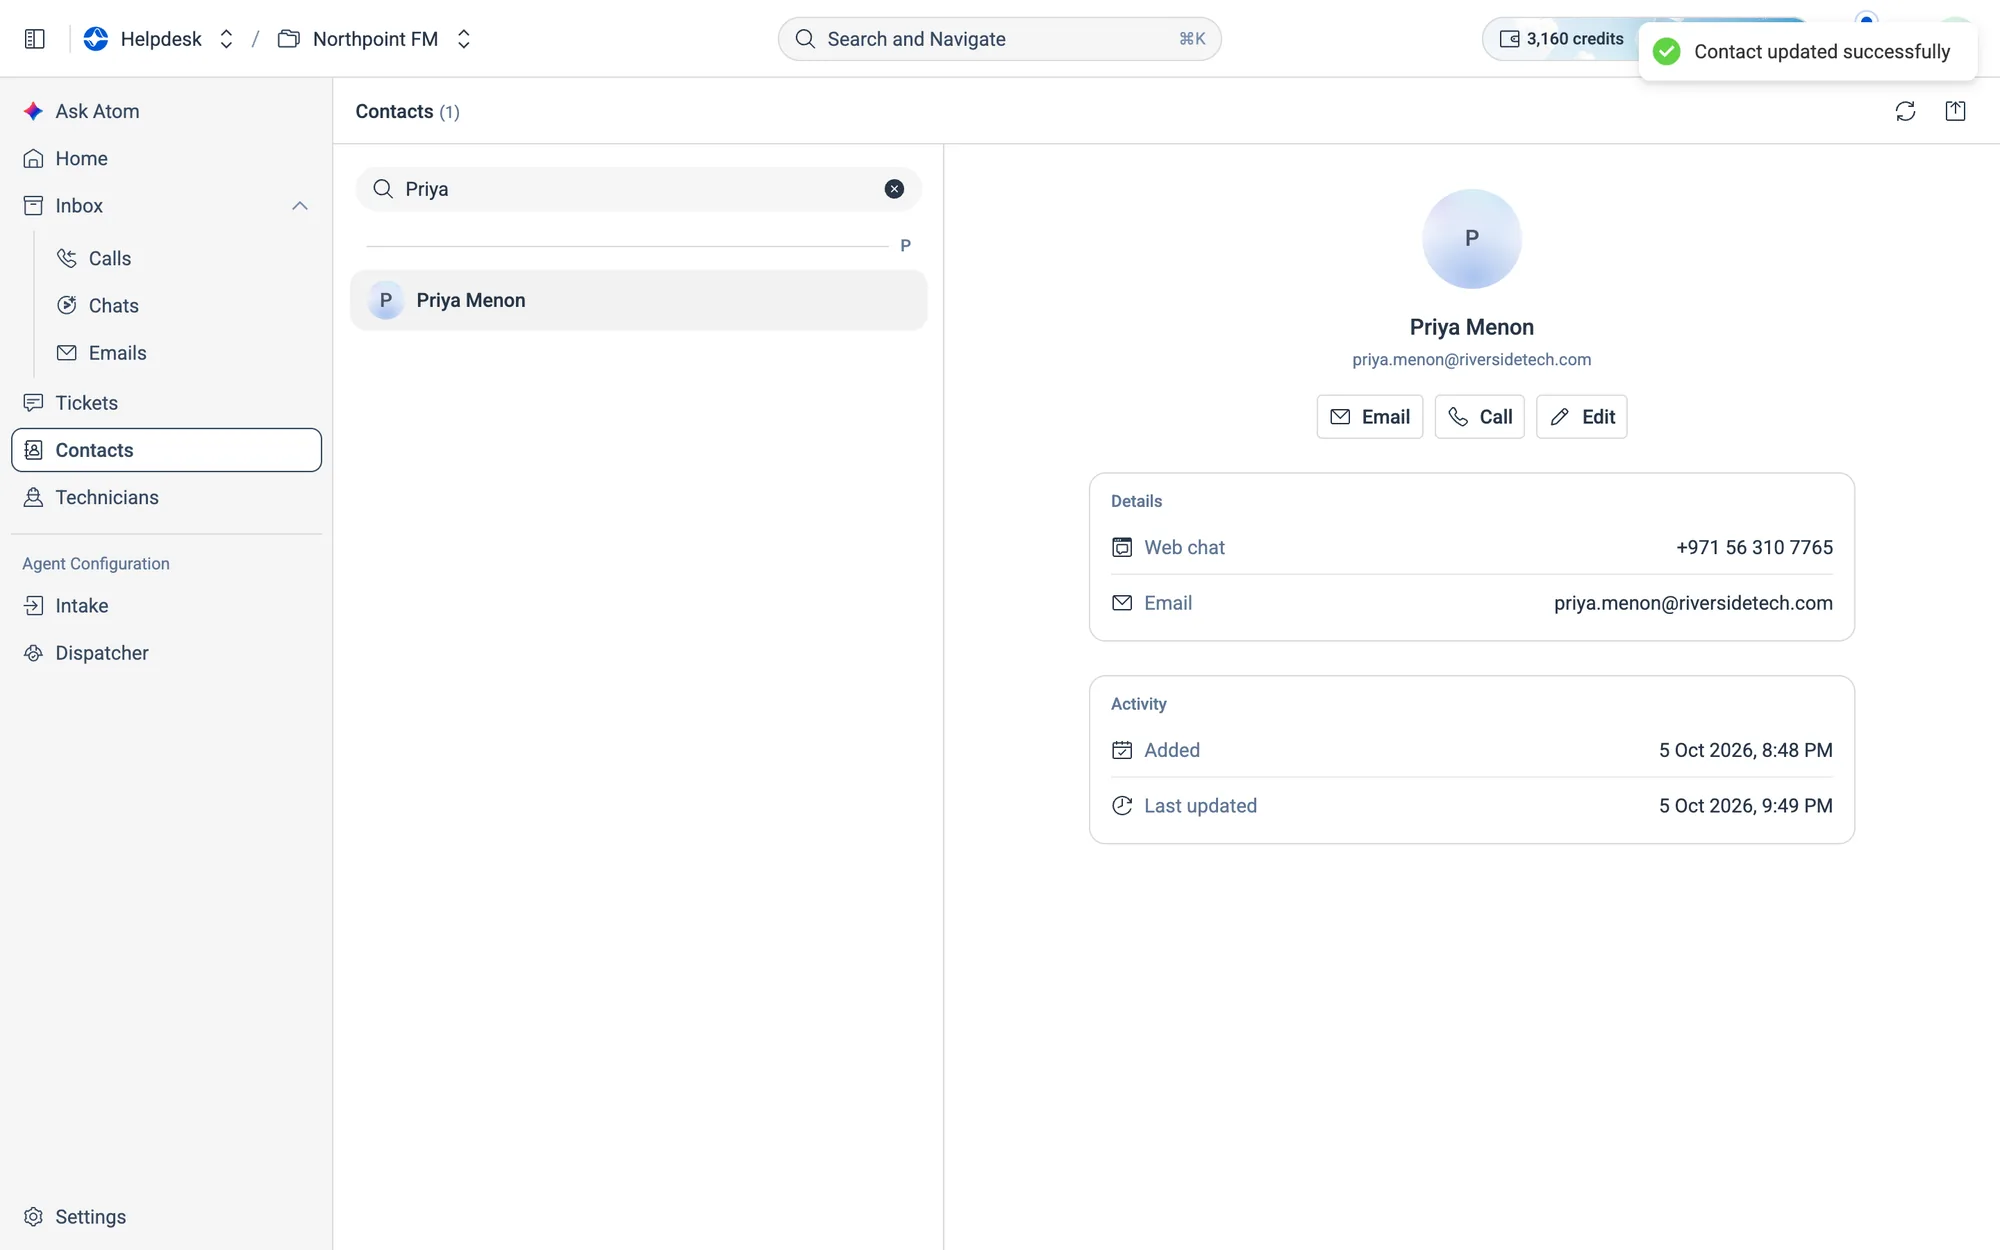Open Ask Atom assistant
Screen dimensions: 2000x1250
[166, 111]
